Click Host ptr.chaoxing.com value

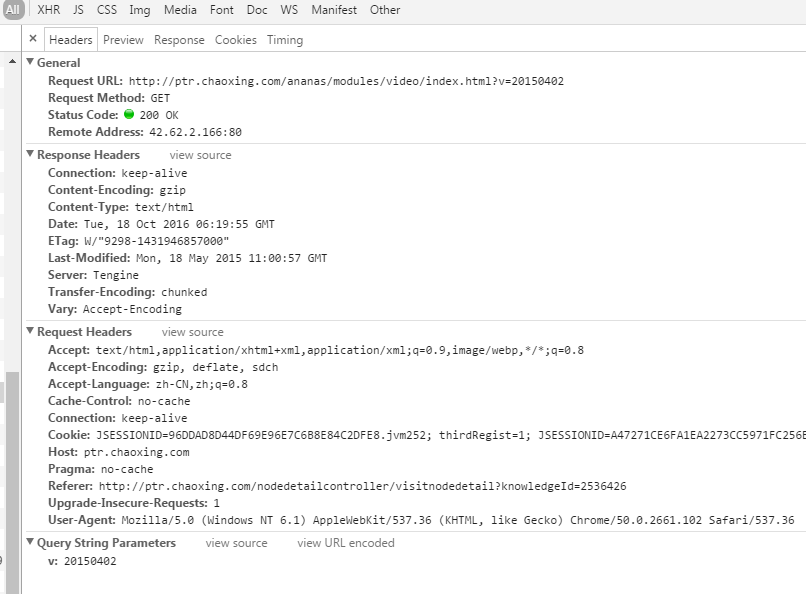tap(136, 452)
